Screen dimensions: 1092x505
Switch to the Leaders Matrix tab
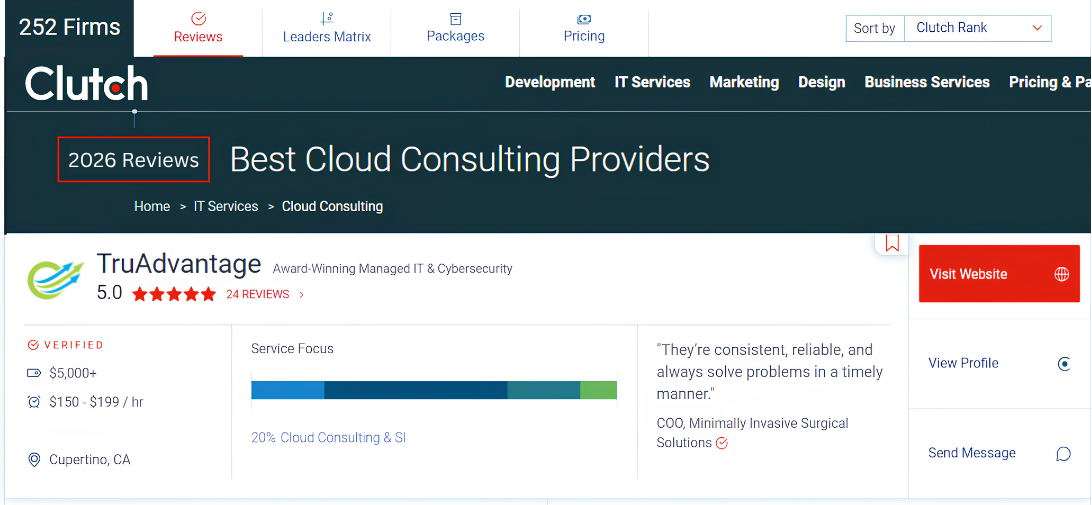pos(327,28)
